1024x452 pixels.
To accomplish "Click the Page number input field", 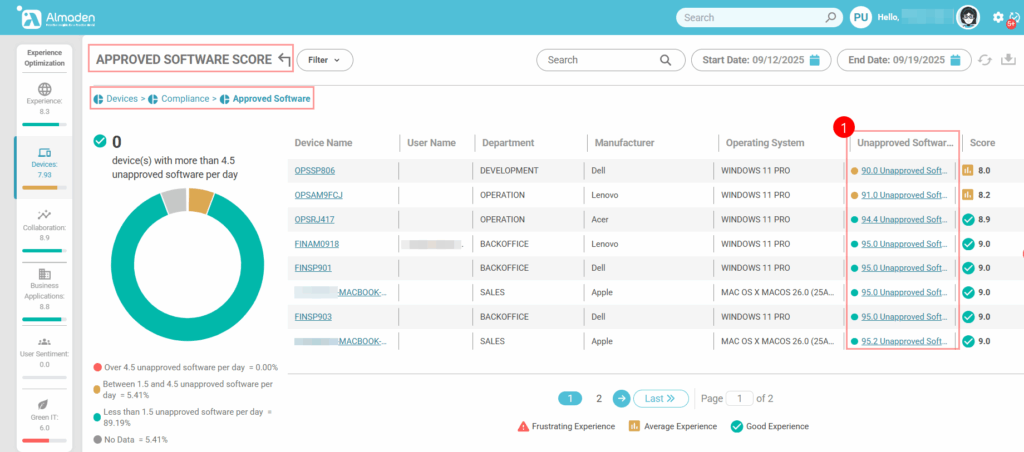I will pos(739,398).
